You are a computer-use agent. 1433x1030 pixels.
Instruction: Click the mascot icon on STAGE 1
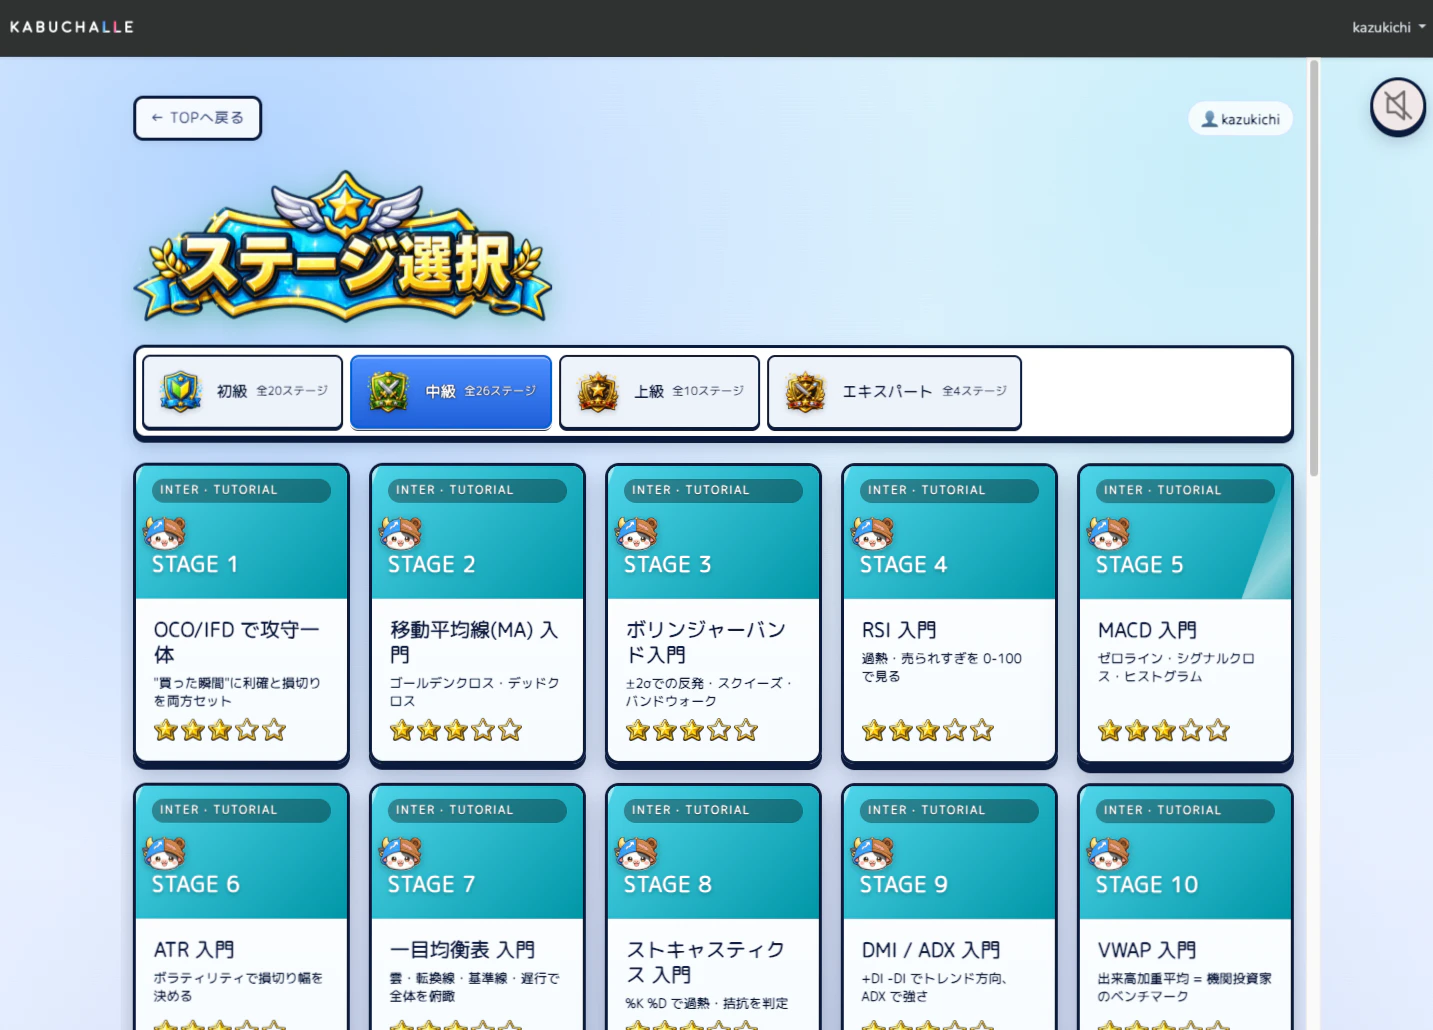pos(165,534)
